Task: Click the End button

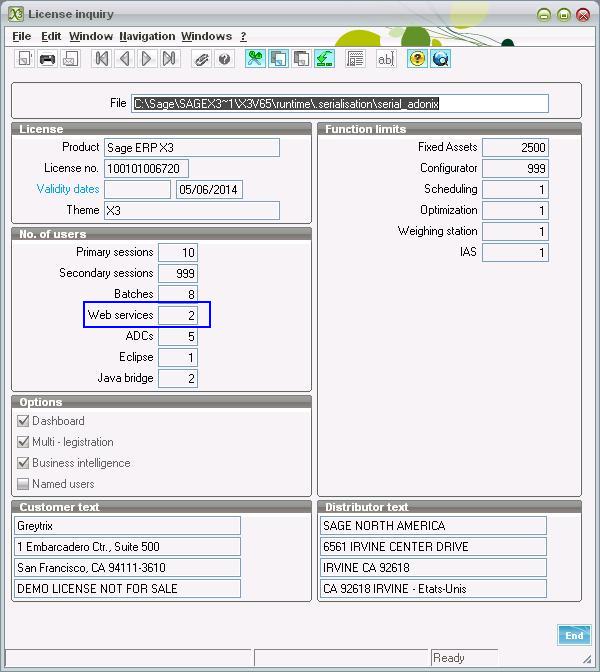Action: (574, 635)
